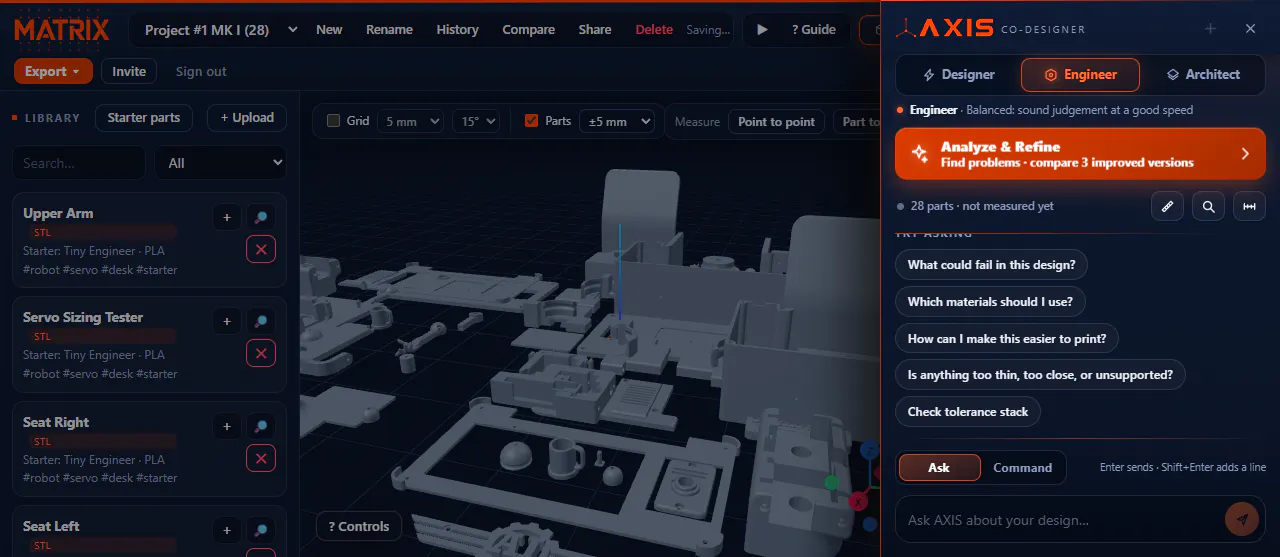1280x557 pixels.
Task: Ask 'Which materials should I use?'
Action: 990,302
